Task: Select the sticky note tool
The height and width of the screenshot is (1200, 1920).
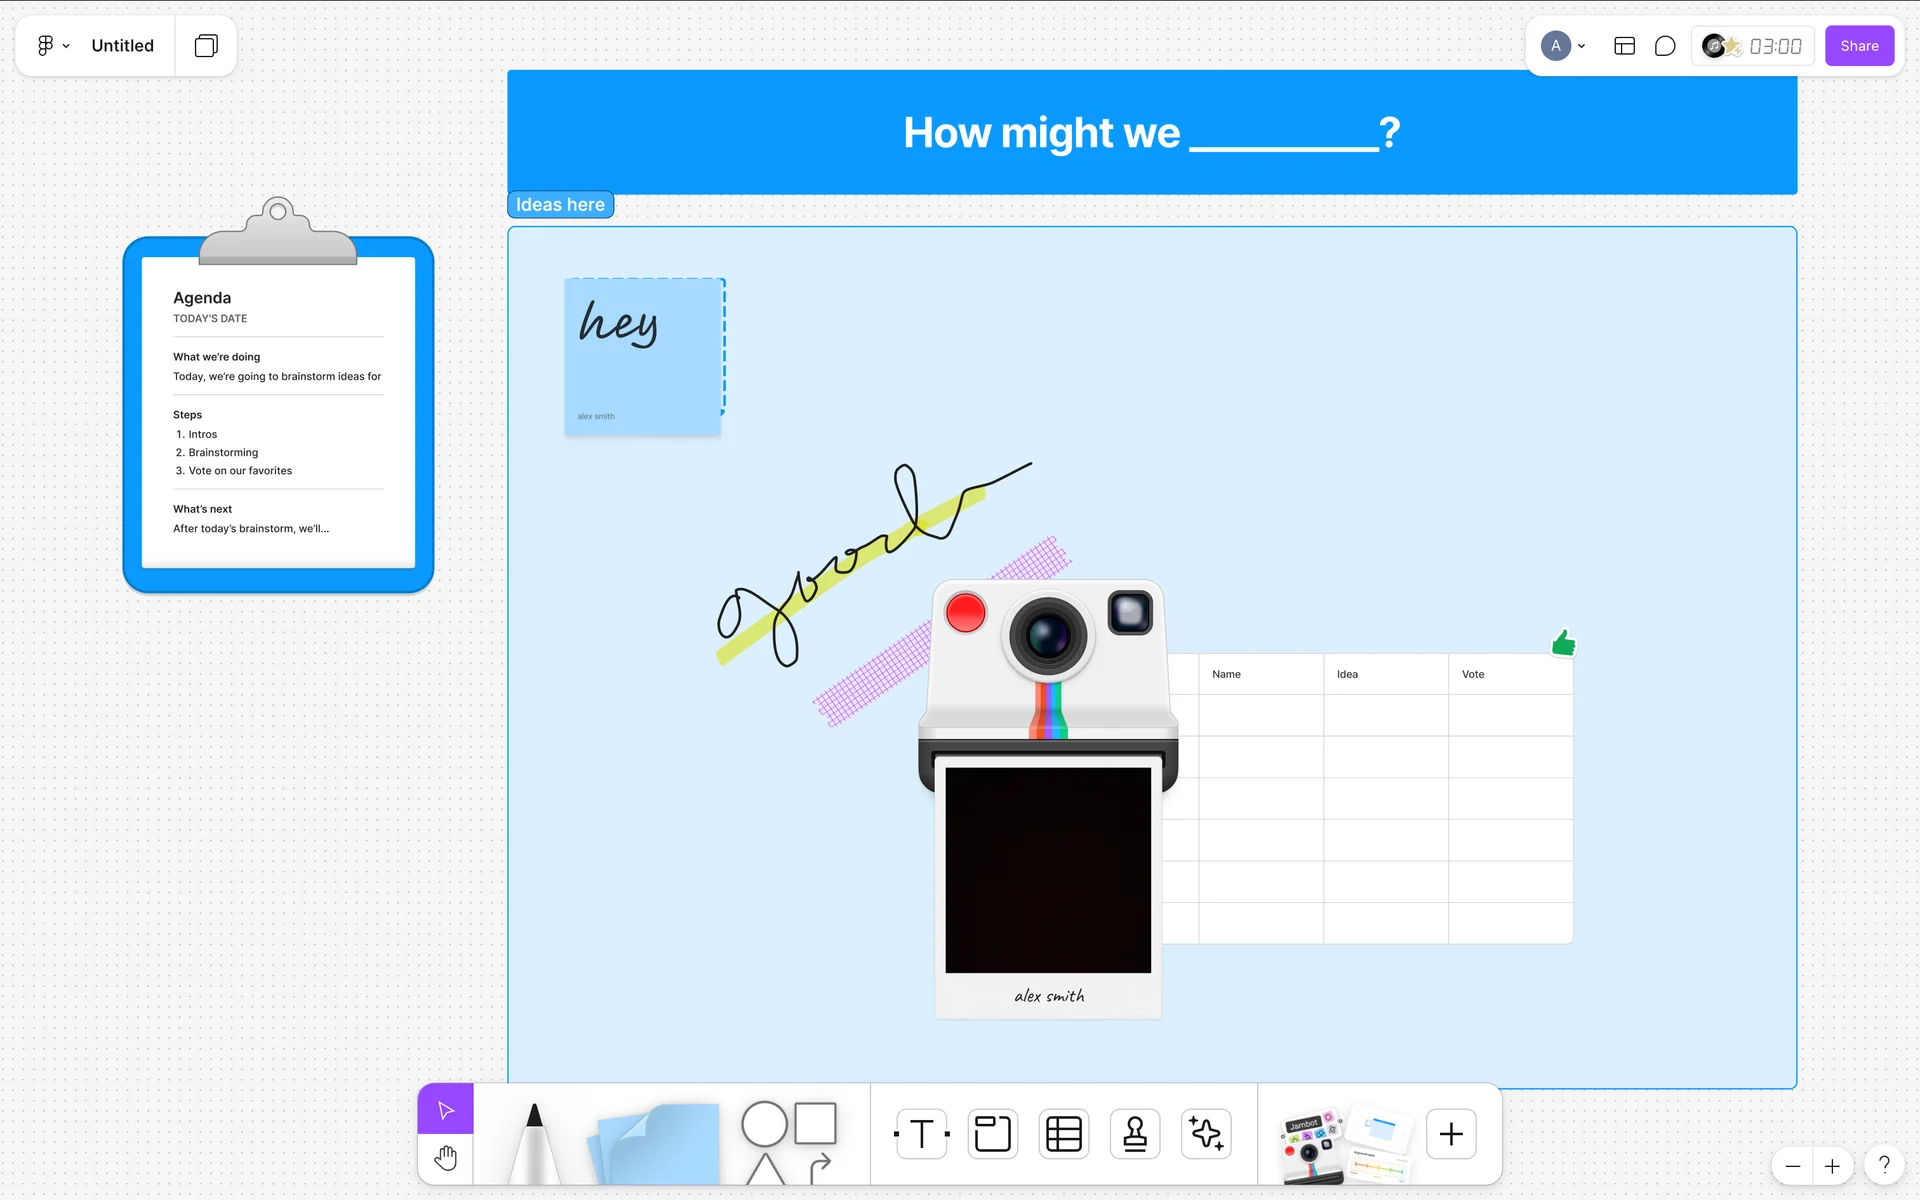Action: tap(658, 1145)
